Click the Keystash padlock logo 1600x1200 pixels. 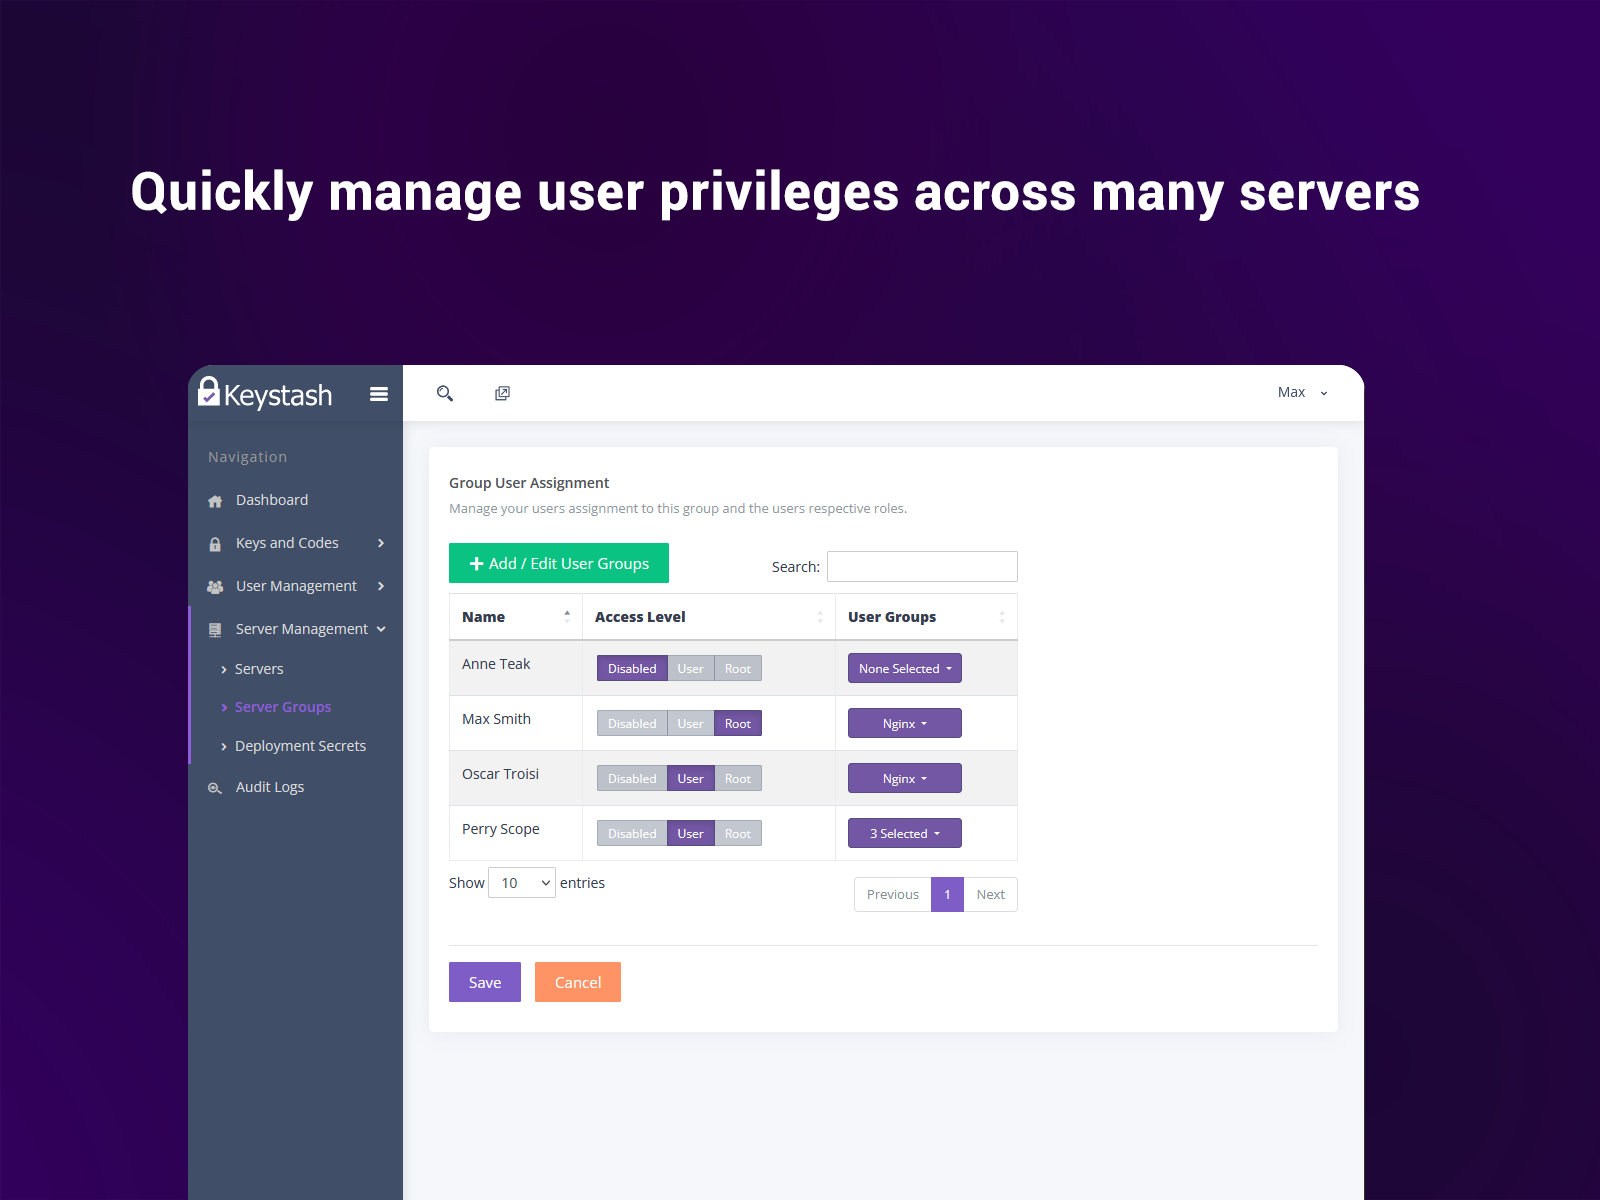click(x=209, y=393)
